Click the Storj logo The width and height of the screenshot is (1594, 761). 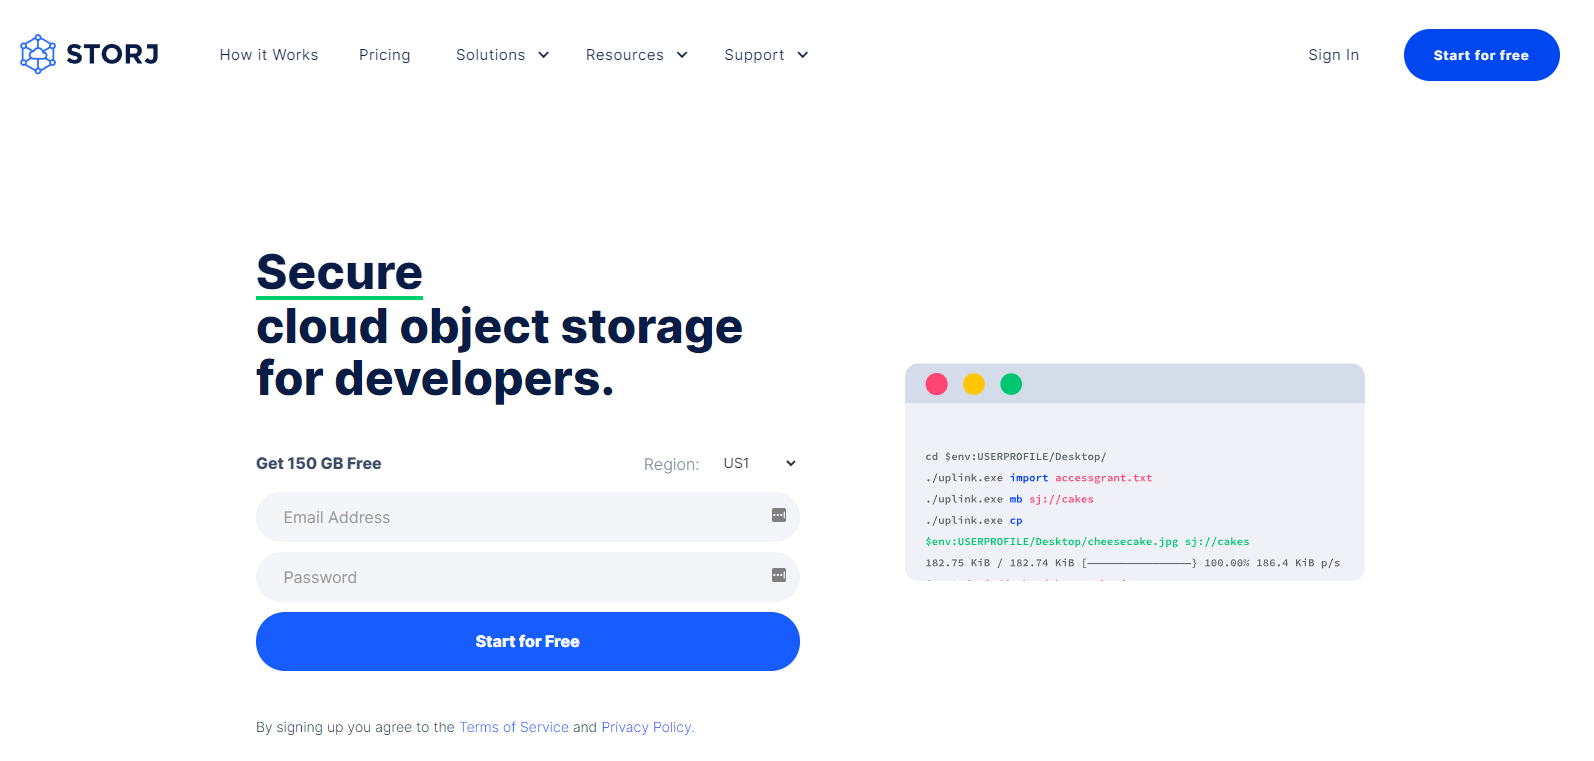(89, 54)
